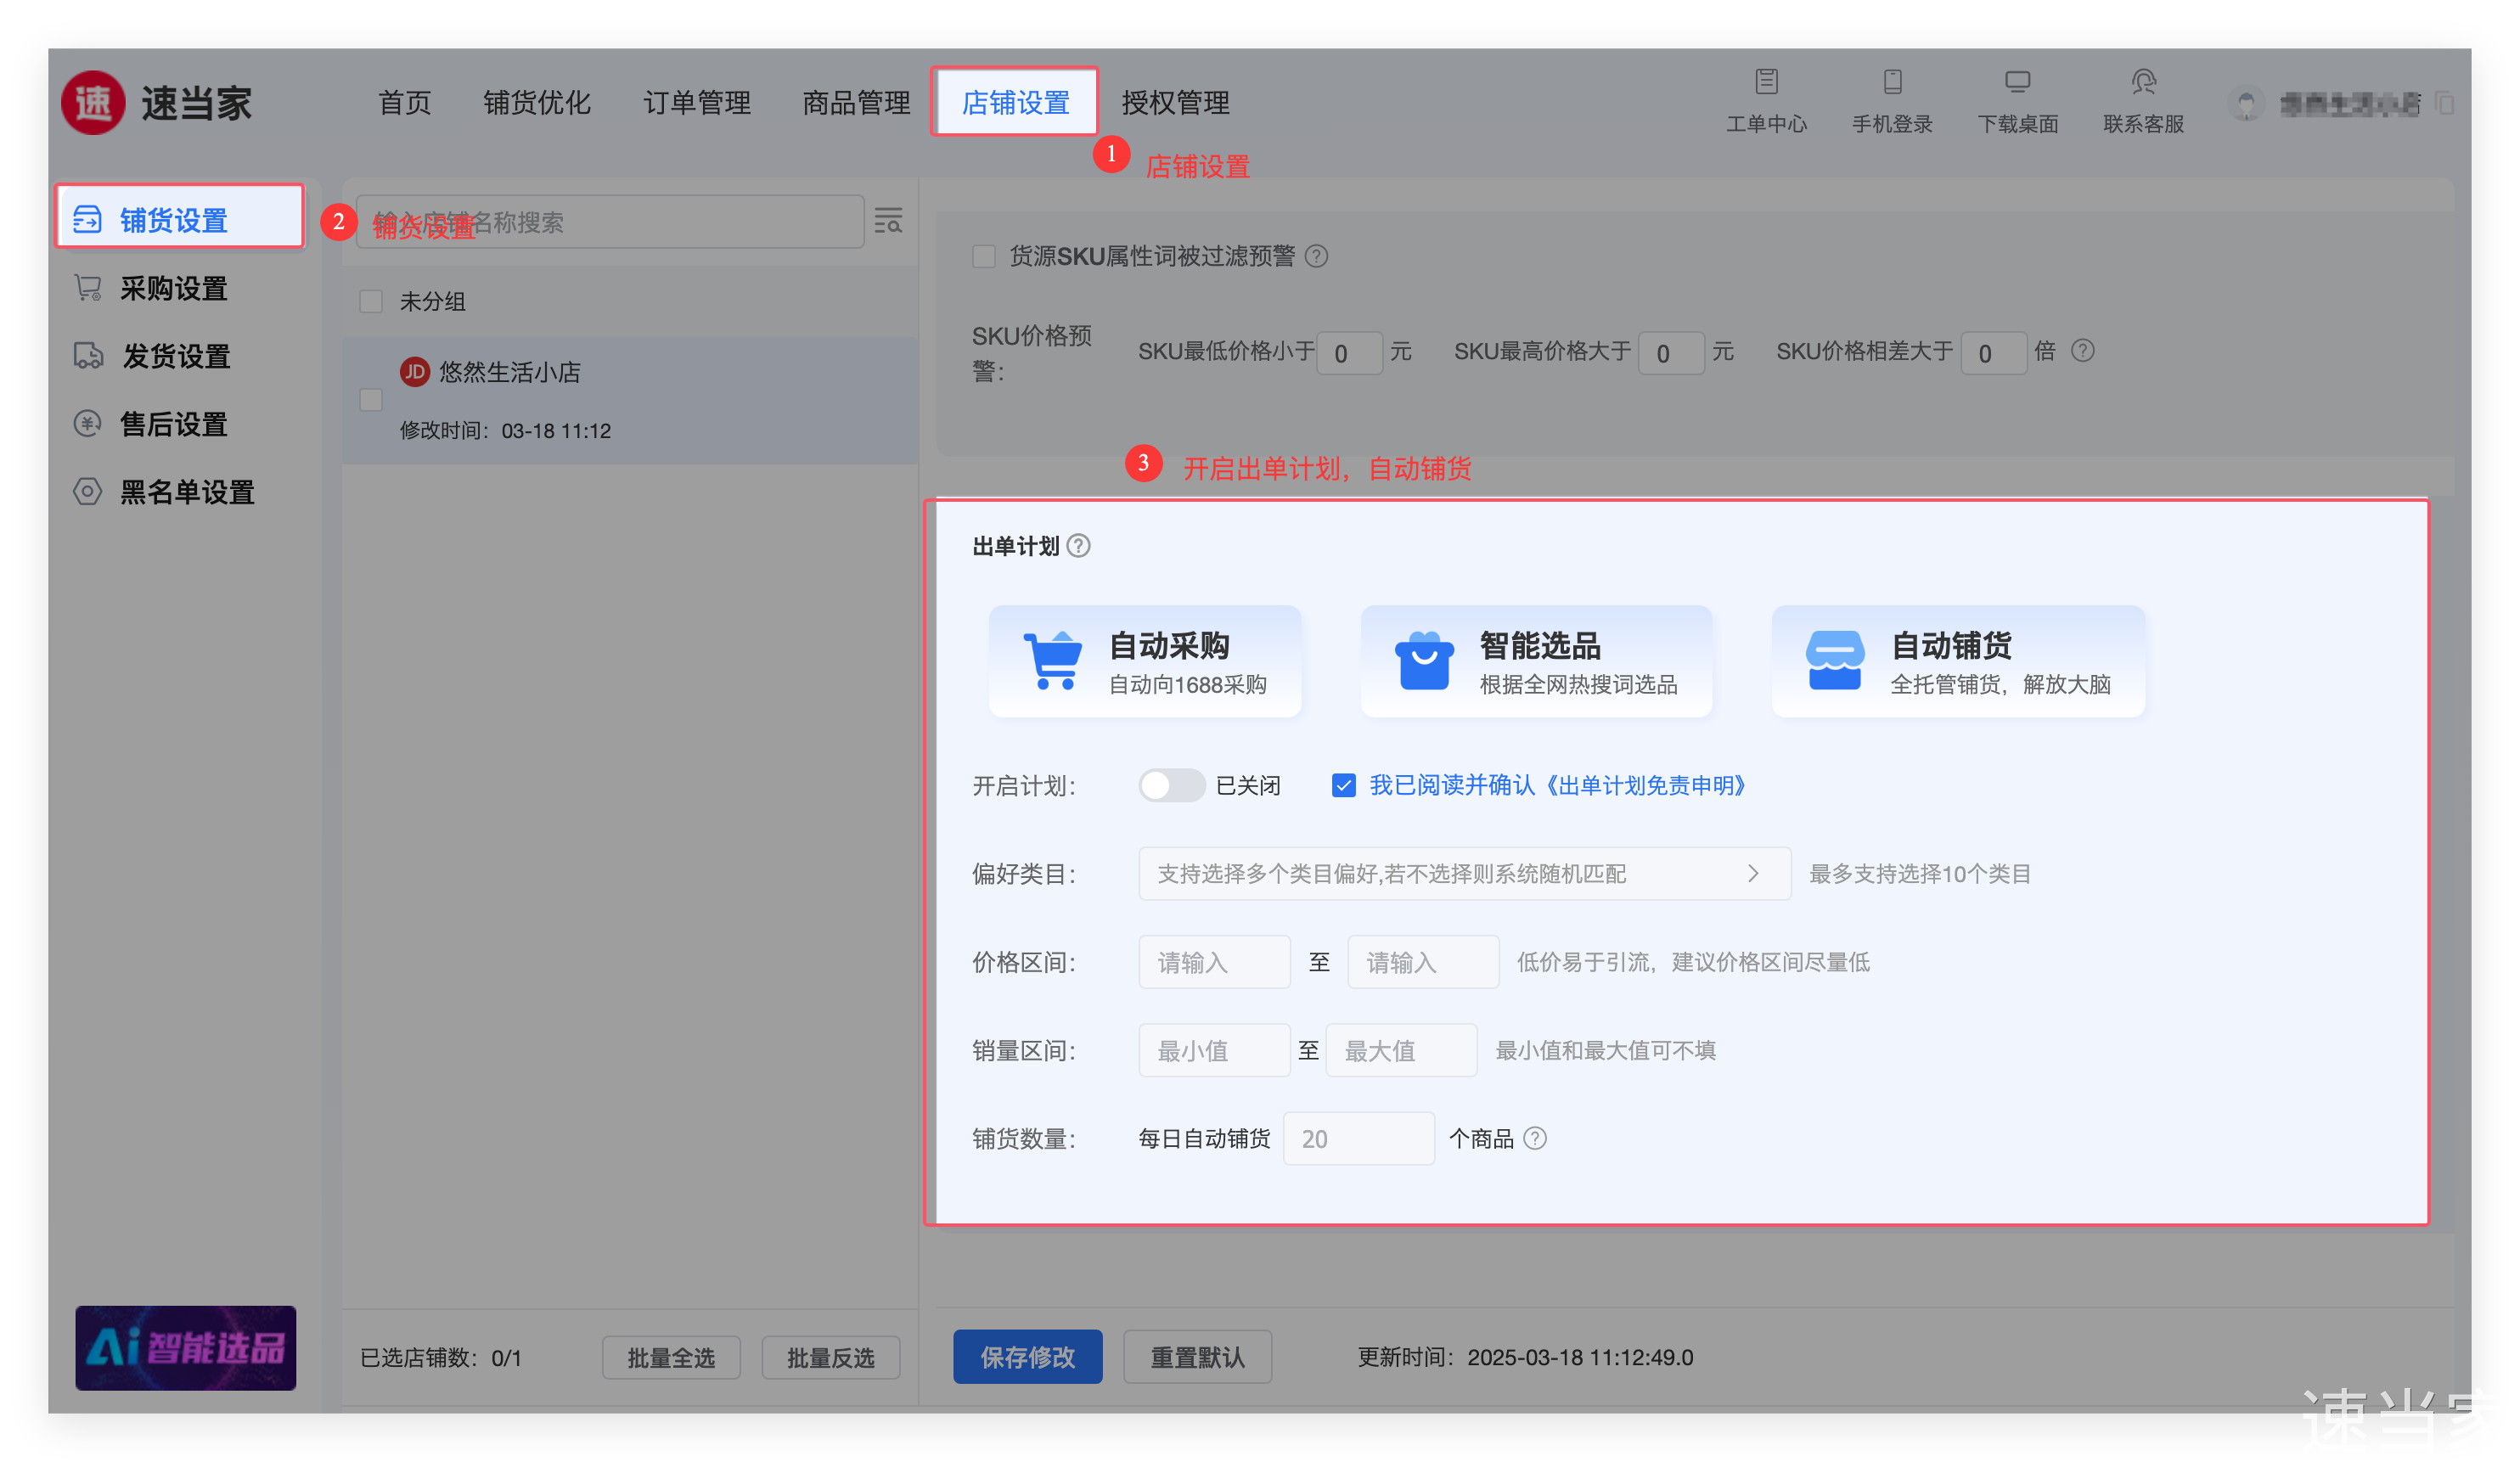Click the AI智能选品 banner thumbnail
Viewport: 2520px width, 1462px height.
point(186,1347)
